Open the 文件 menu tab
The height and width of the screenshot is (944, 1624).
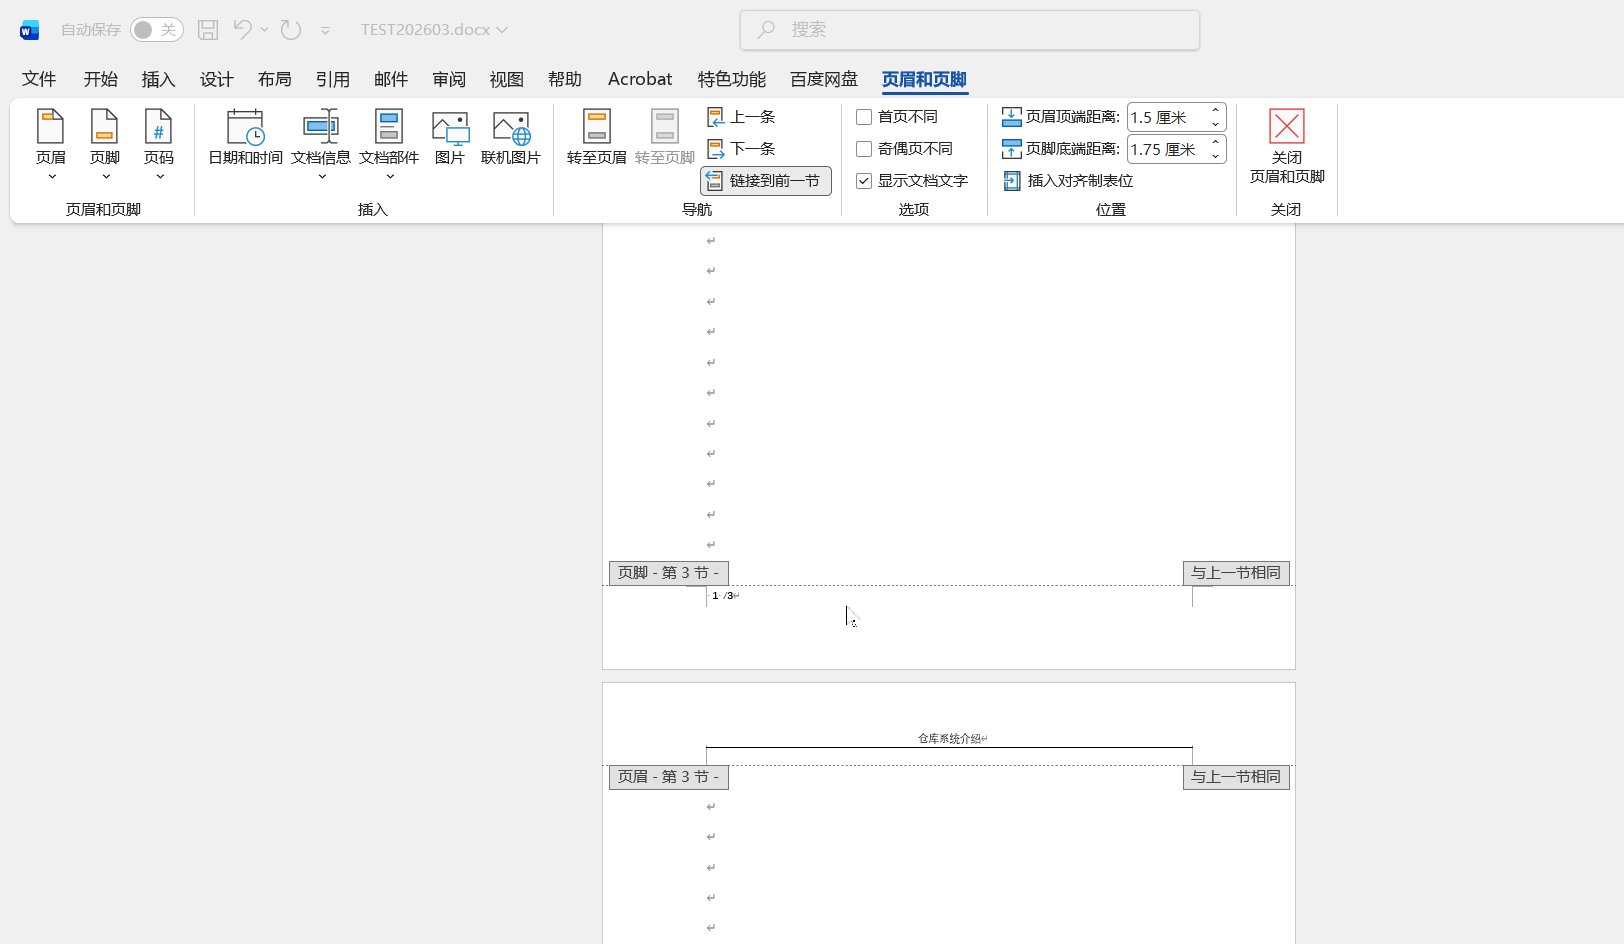39,79
